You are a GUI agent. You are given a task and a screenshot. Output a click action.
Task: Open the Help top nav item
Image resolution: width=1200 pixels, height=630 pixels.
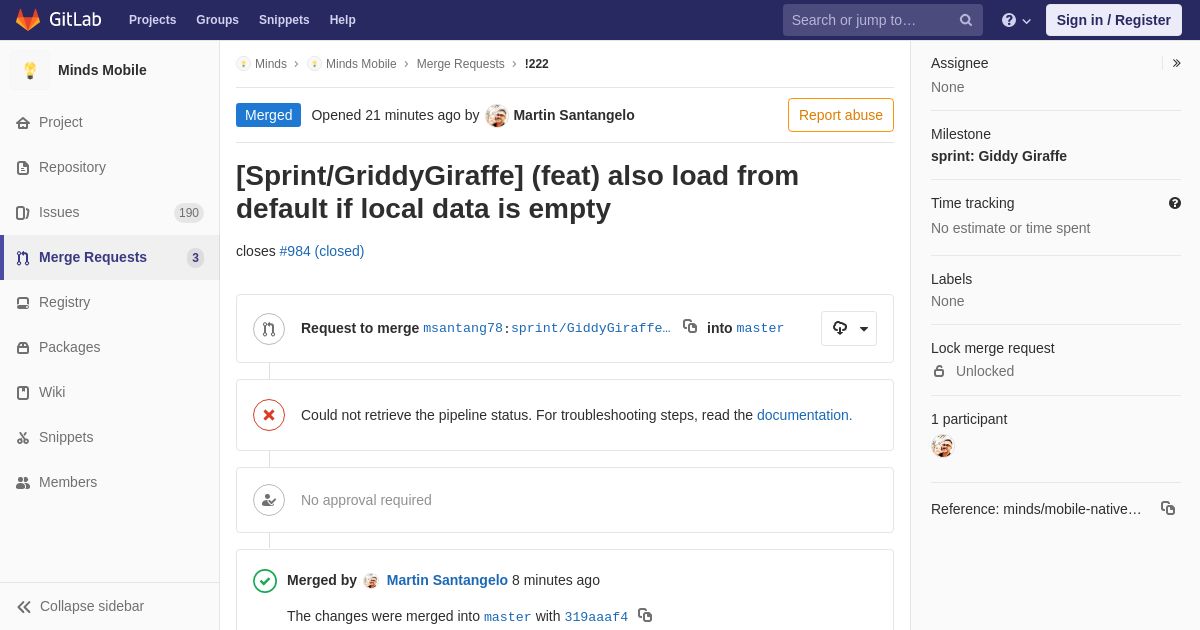[x=343, y=20]
